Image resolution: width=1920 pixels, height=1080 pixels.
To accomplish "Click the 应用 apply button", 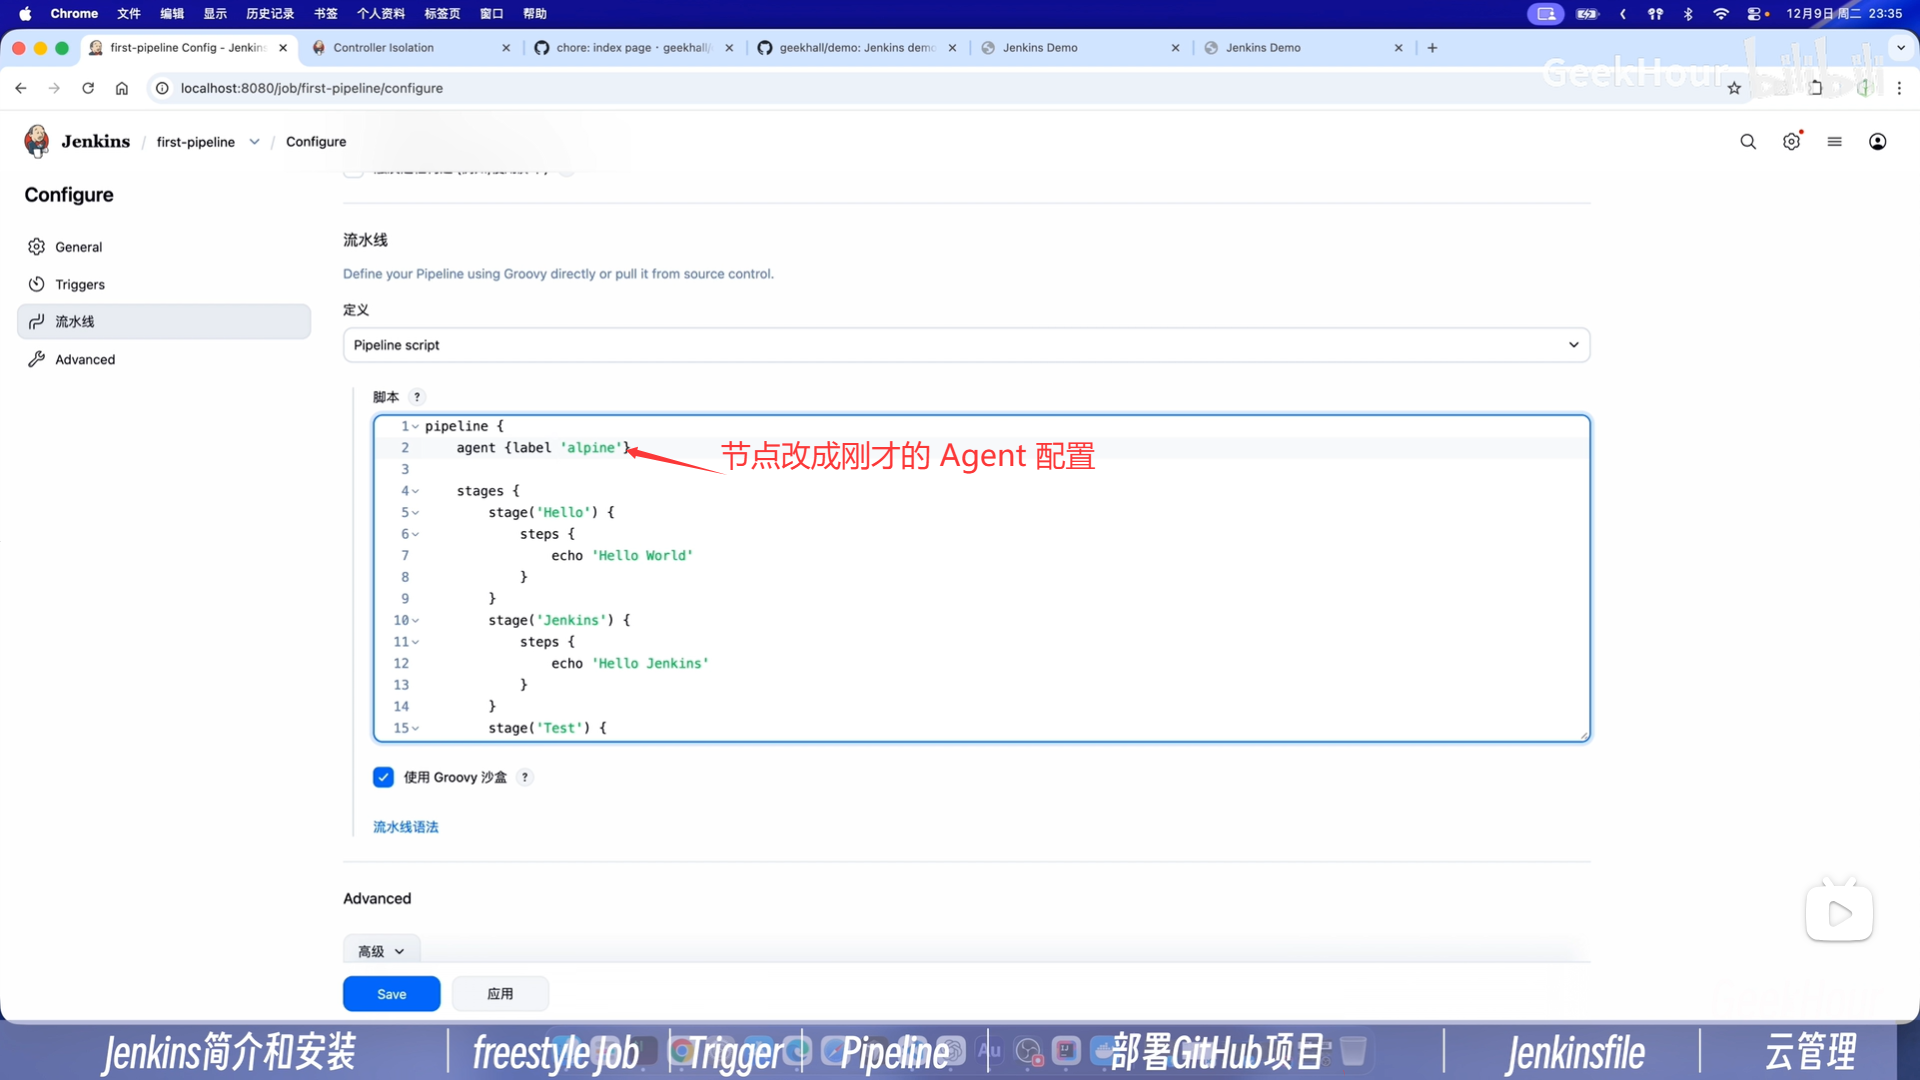I will (500, 994).
